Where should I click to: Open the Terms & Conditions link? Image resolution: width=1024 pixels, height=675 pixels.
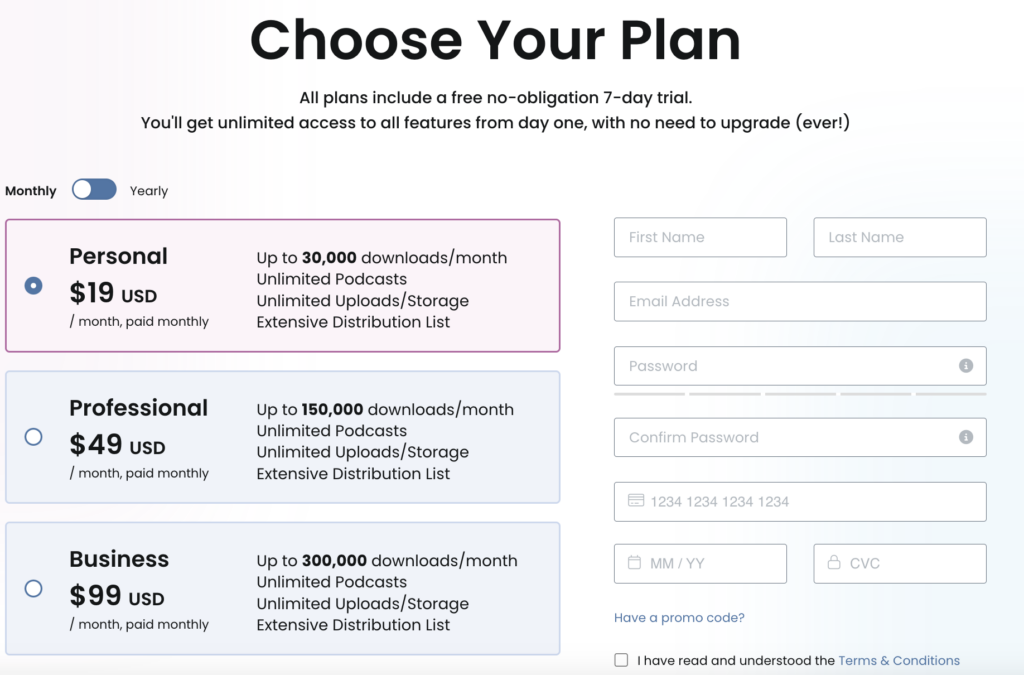[x=899, y=660]
